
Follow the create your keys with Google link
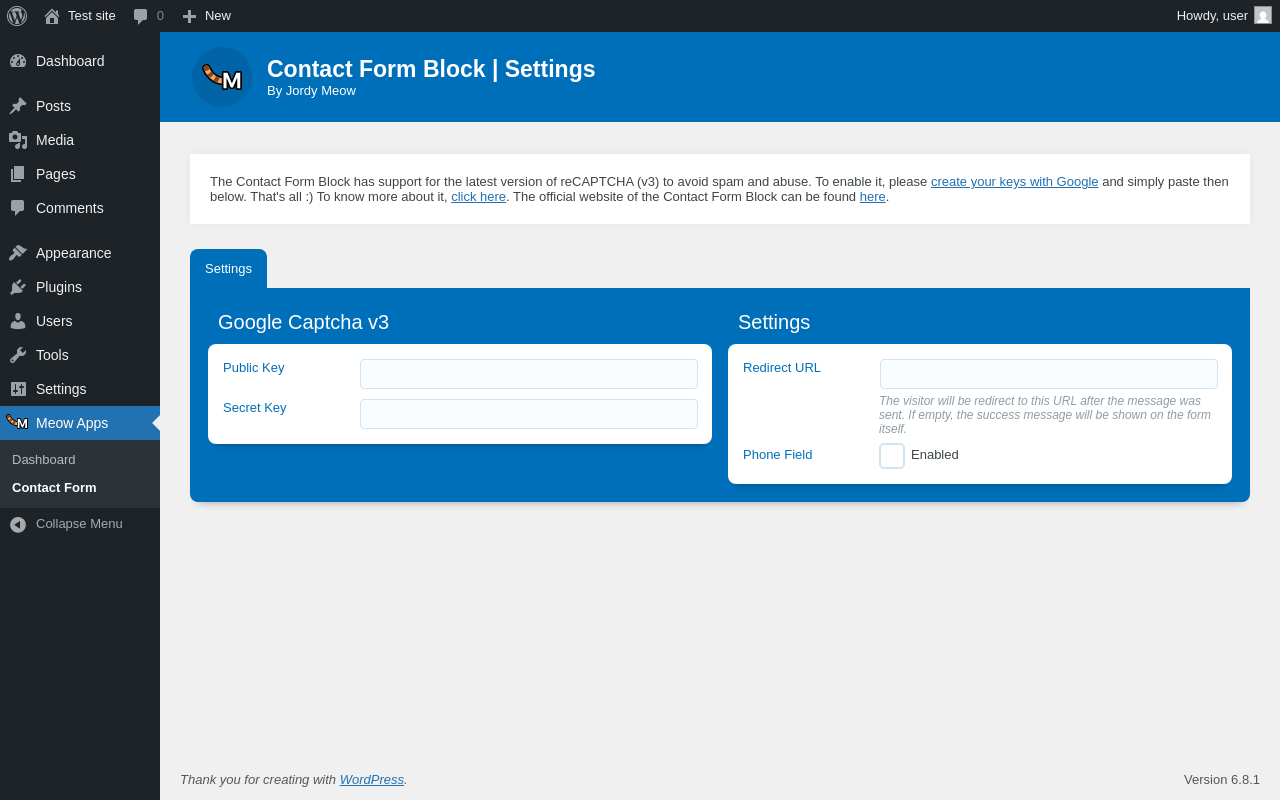pos(1014,182)
